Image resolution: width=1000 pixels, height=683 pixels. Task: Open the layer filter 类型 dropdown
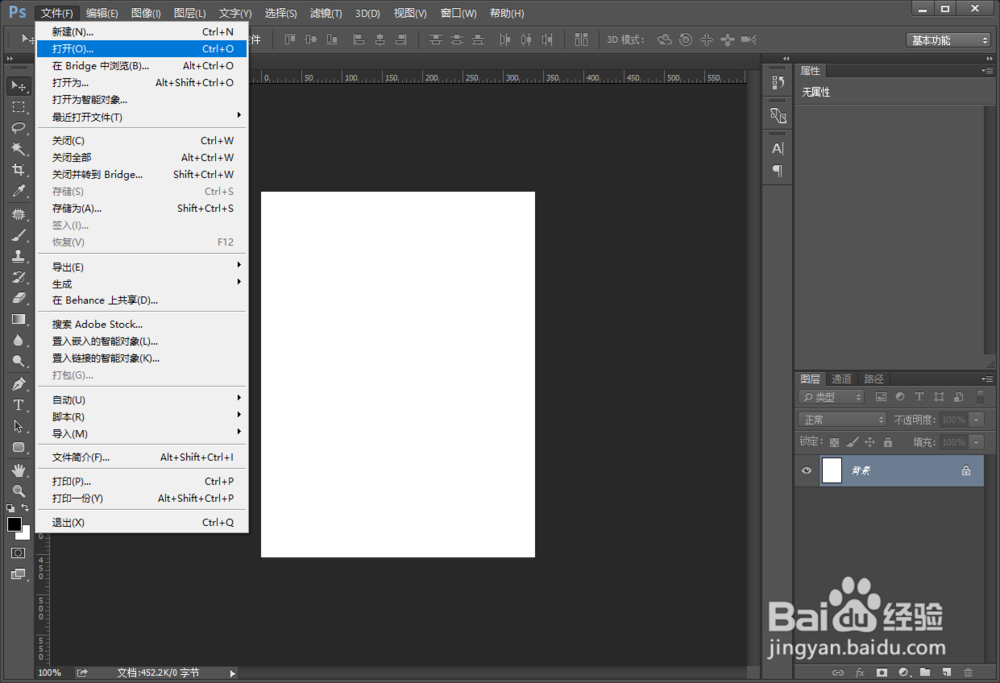(831, 397)
